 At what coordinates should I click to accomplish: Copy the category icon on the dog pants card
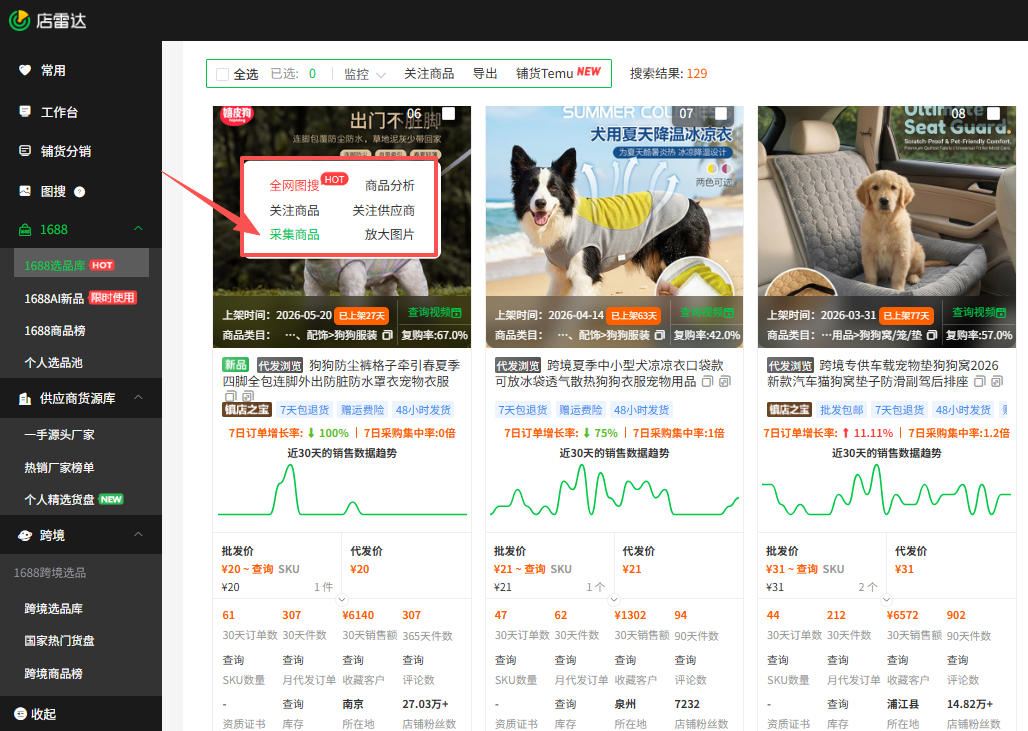tap(387, 335)
